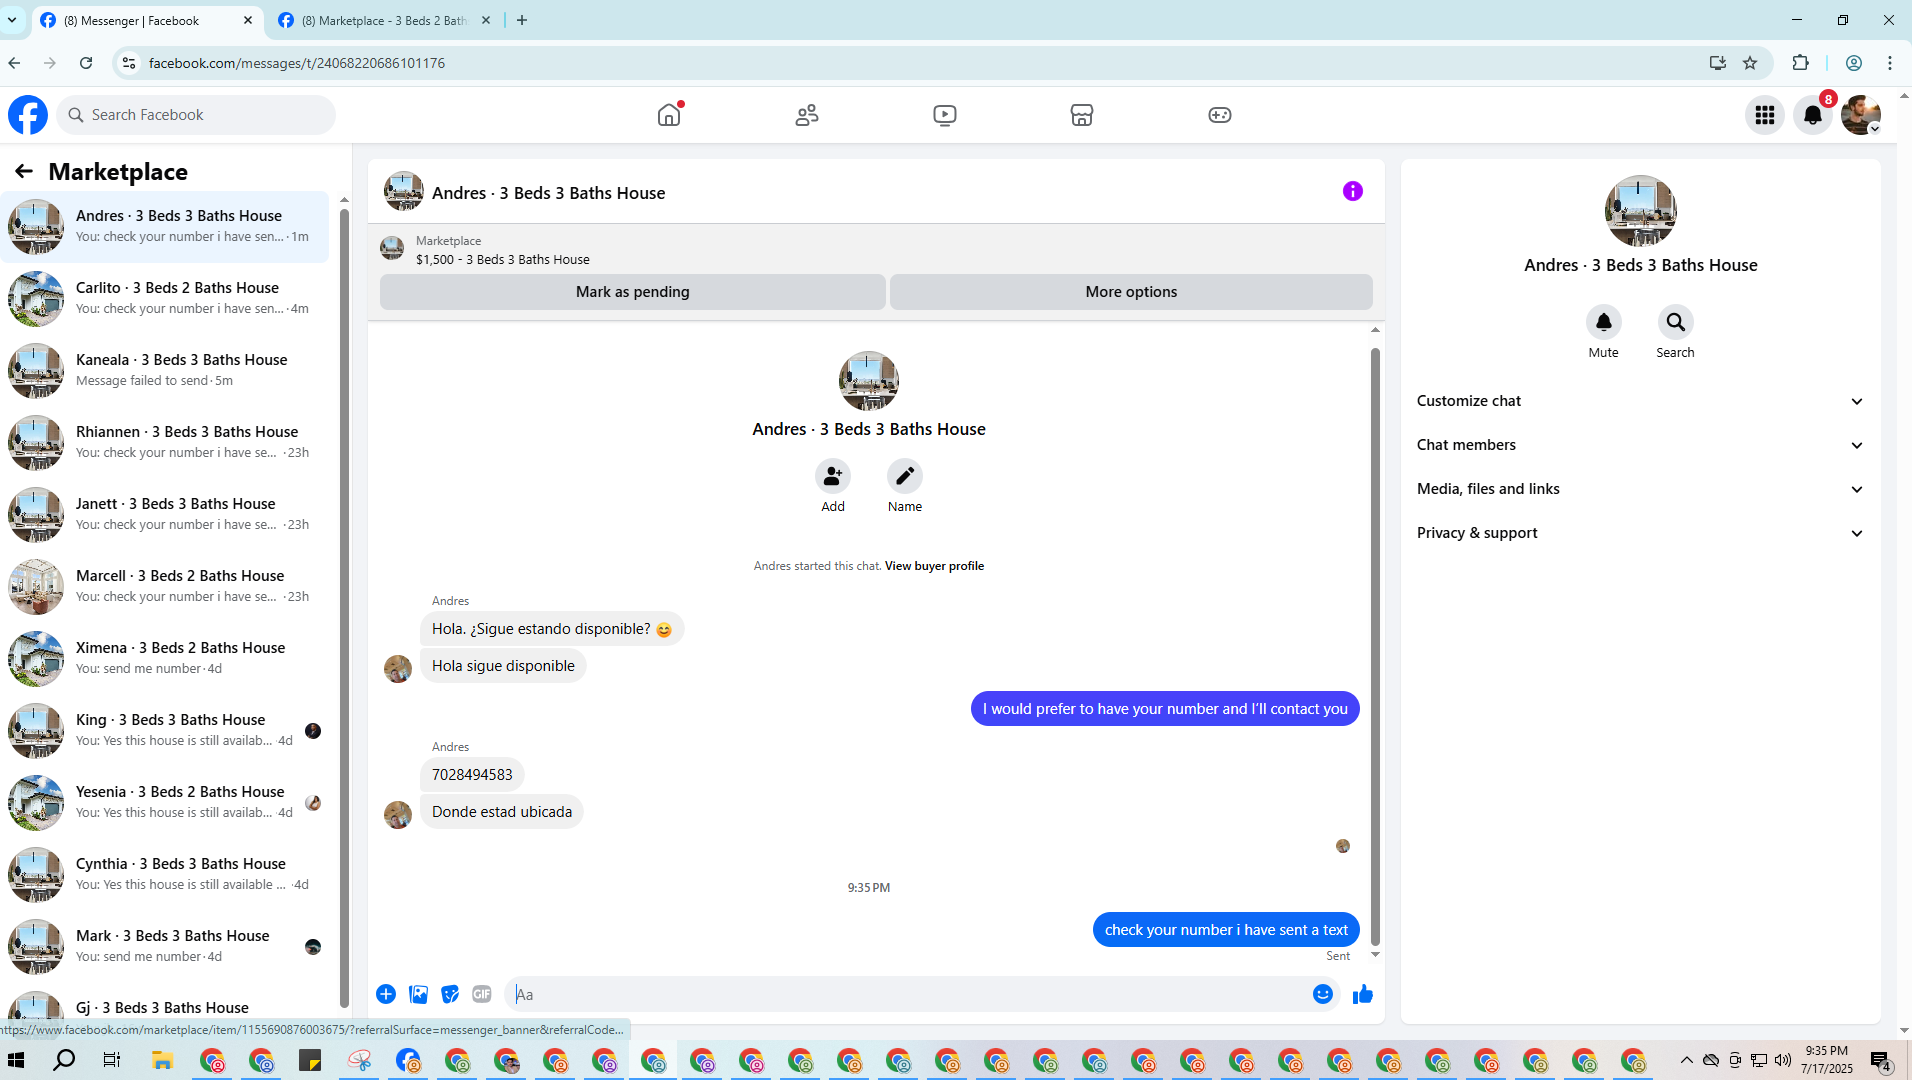Click the Facebook logo
Image resolution: width=1912 pixels, height=1080 pixels.
[28, 115]
